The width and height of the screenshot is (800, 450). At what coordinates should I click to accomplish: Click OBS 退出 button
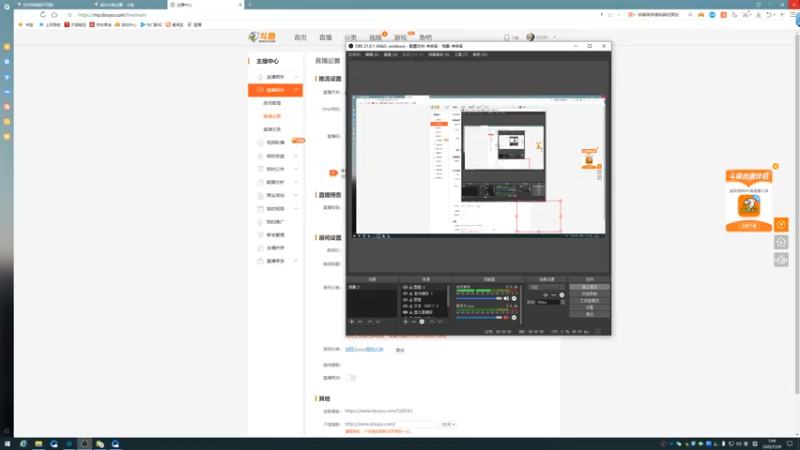click(x=589, y=314)
